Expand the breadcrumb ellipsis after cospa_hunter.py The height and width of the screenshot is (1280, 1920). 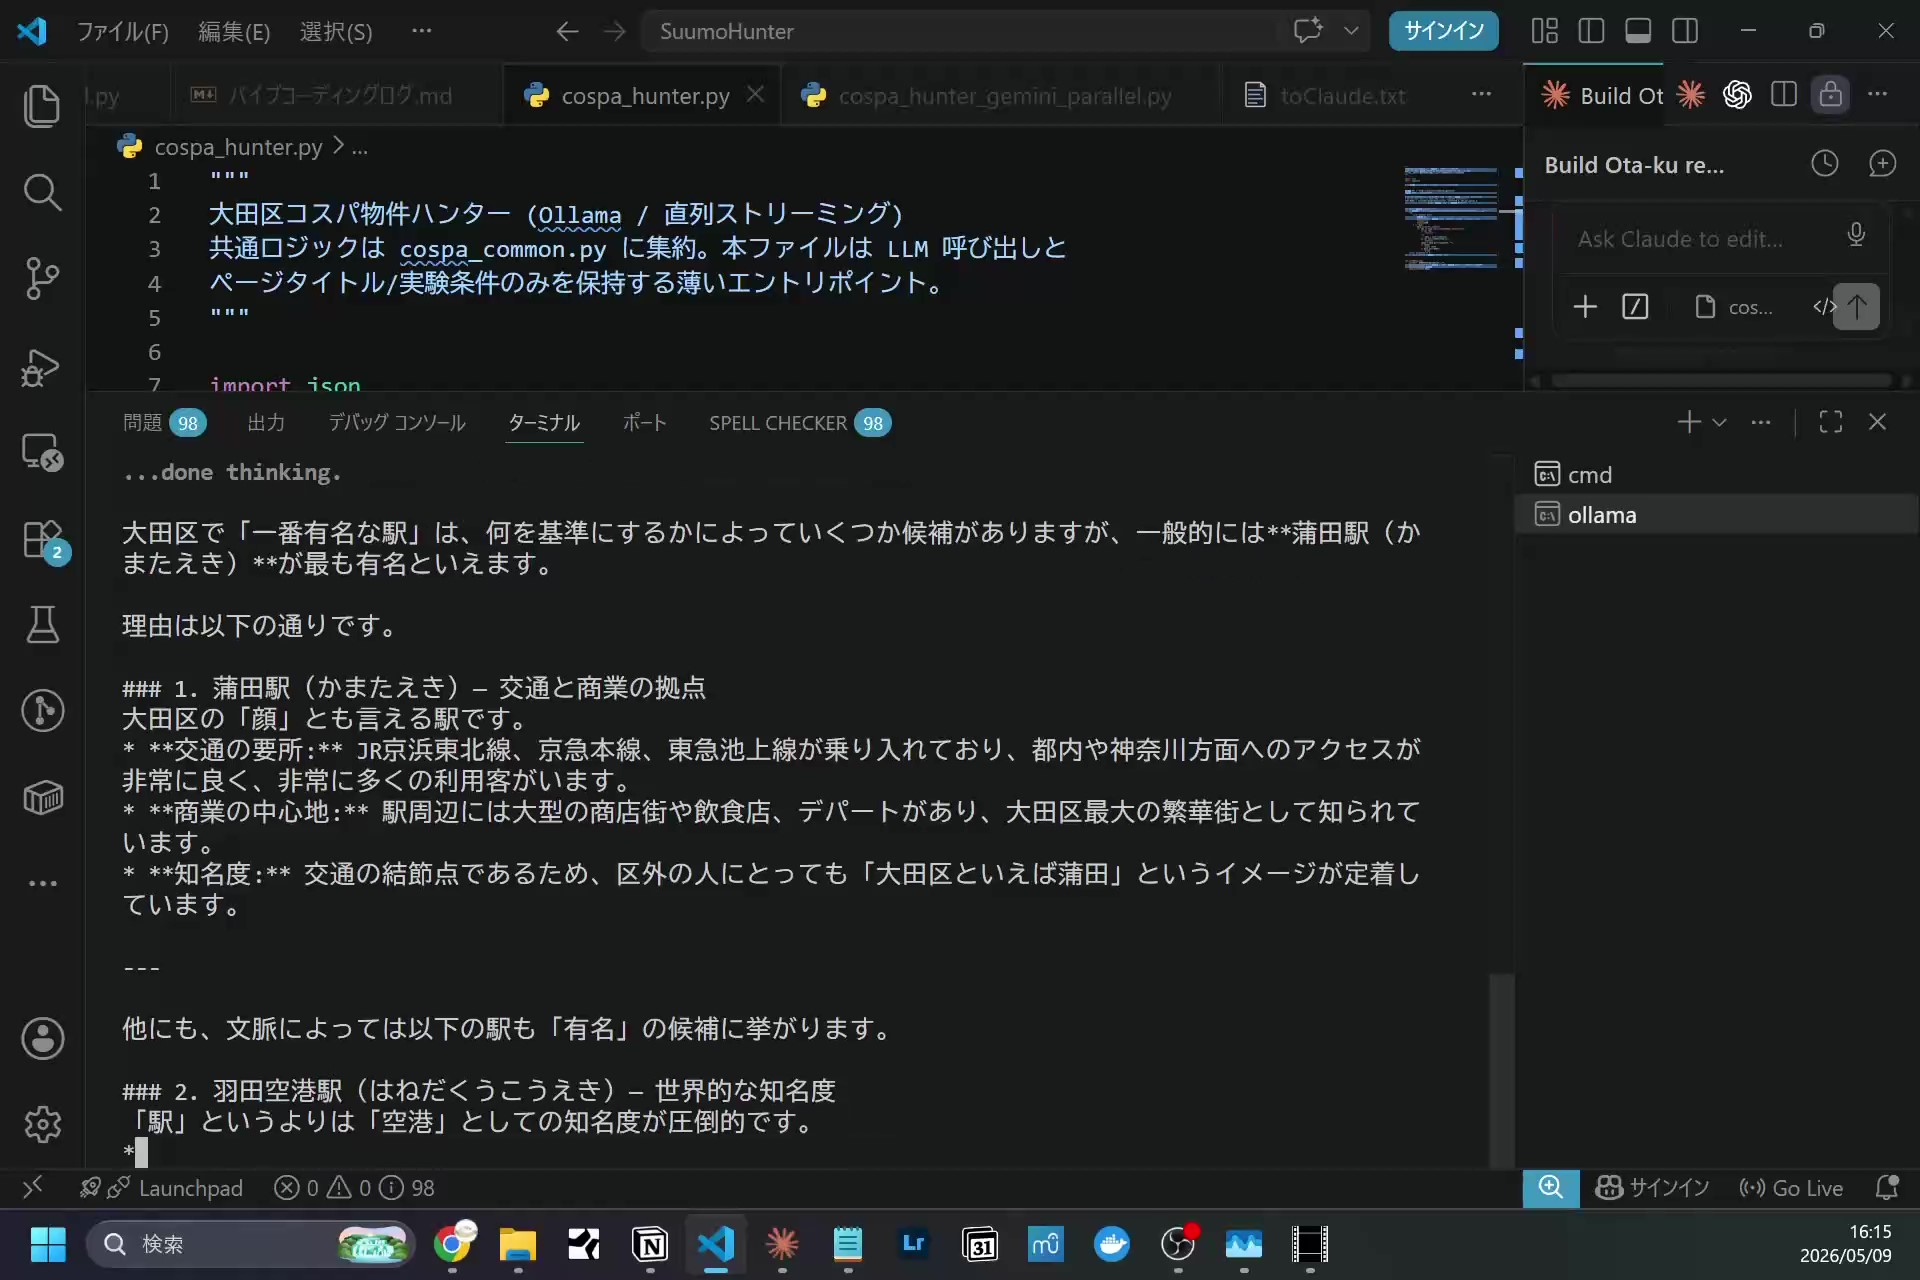(x=360, y=148)
